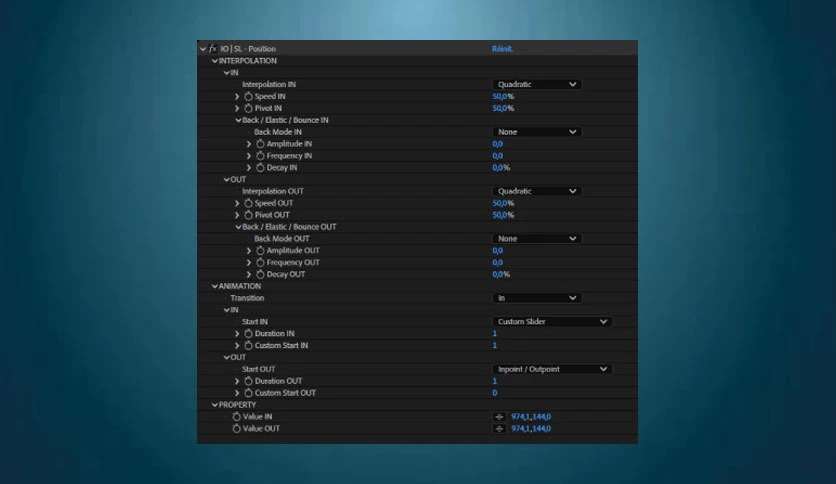Collapse the INTERPOLATION group
Screen dimensions: 836x484
(x=214, y=61)
